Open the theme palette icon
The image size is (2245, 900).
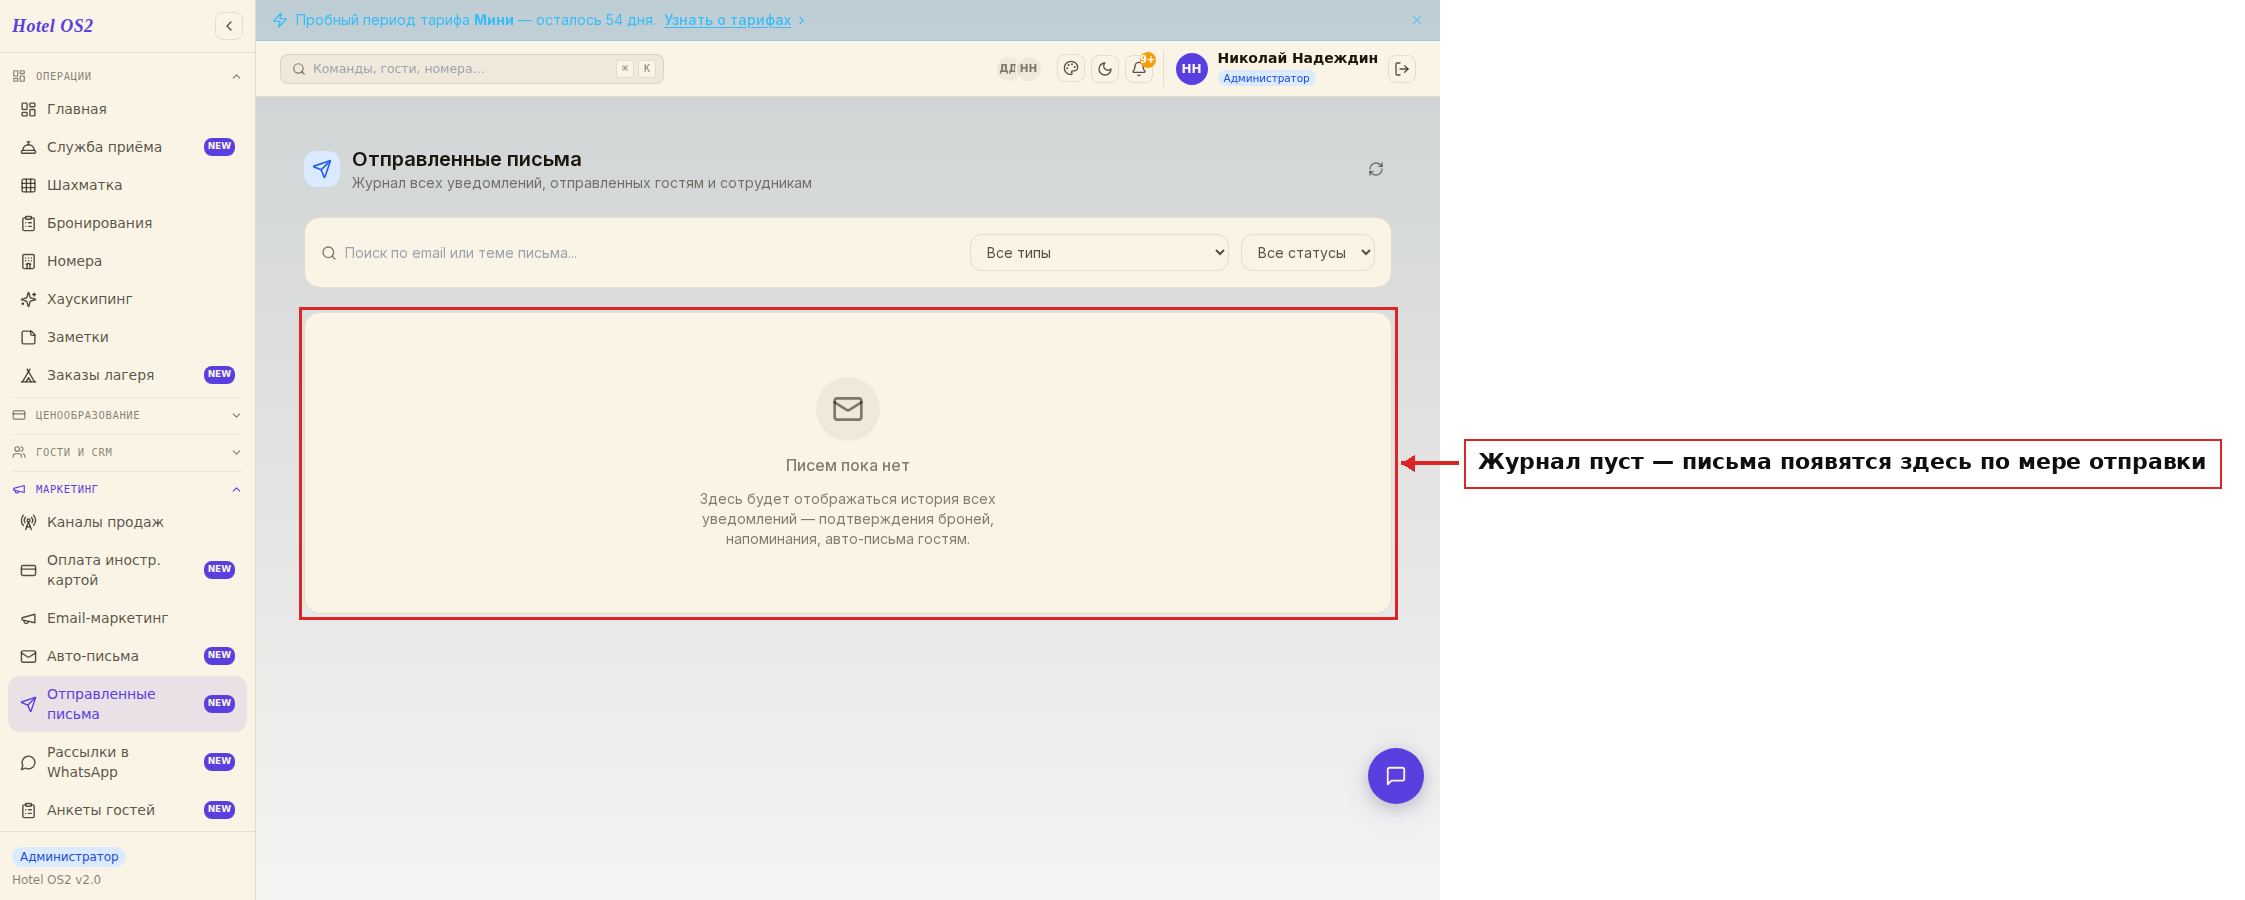1071,69
